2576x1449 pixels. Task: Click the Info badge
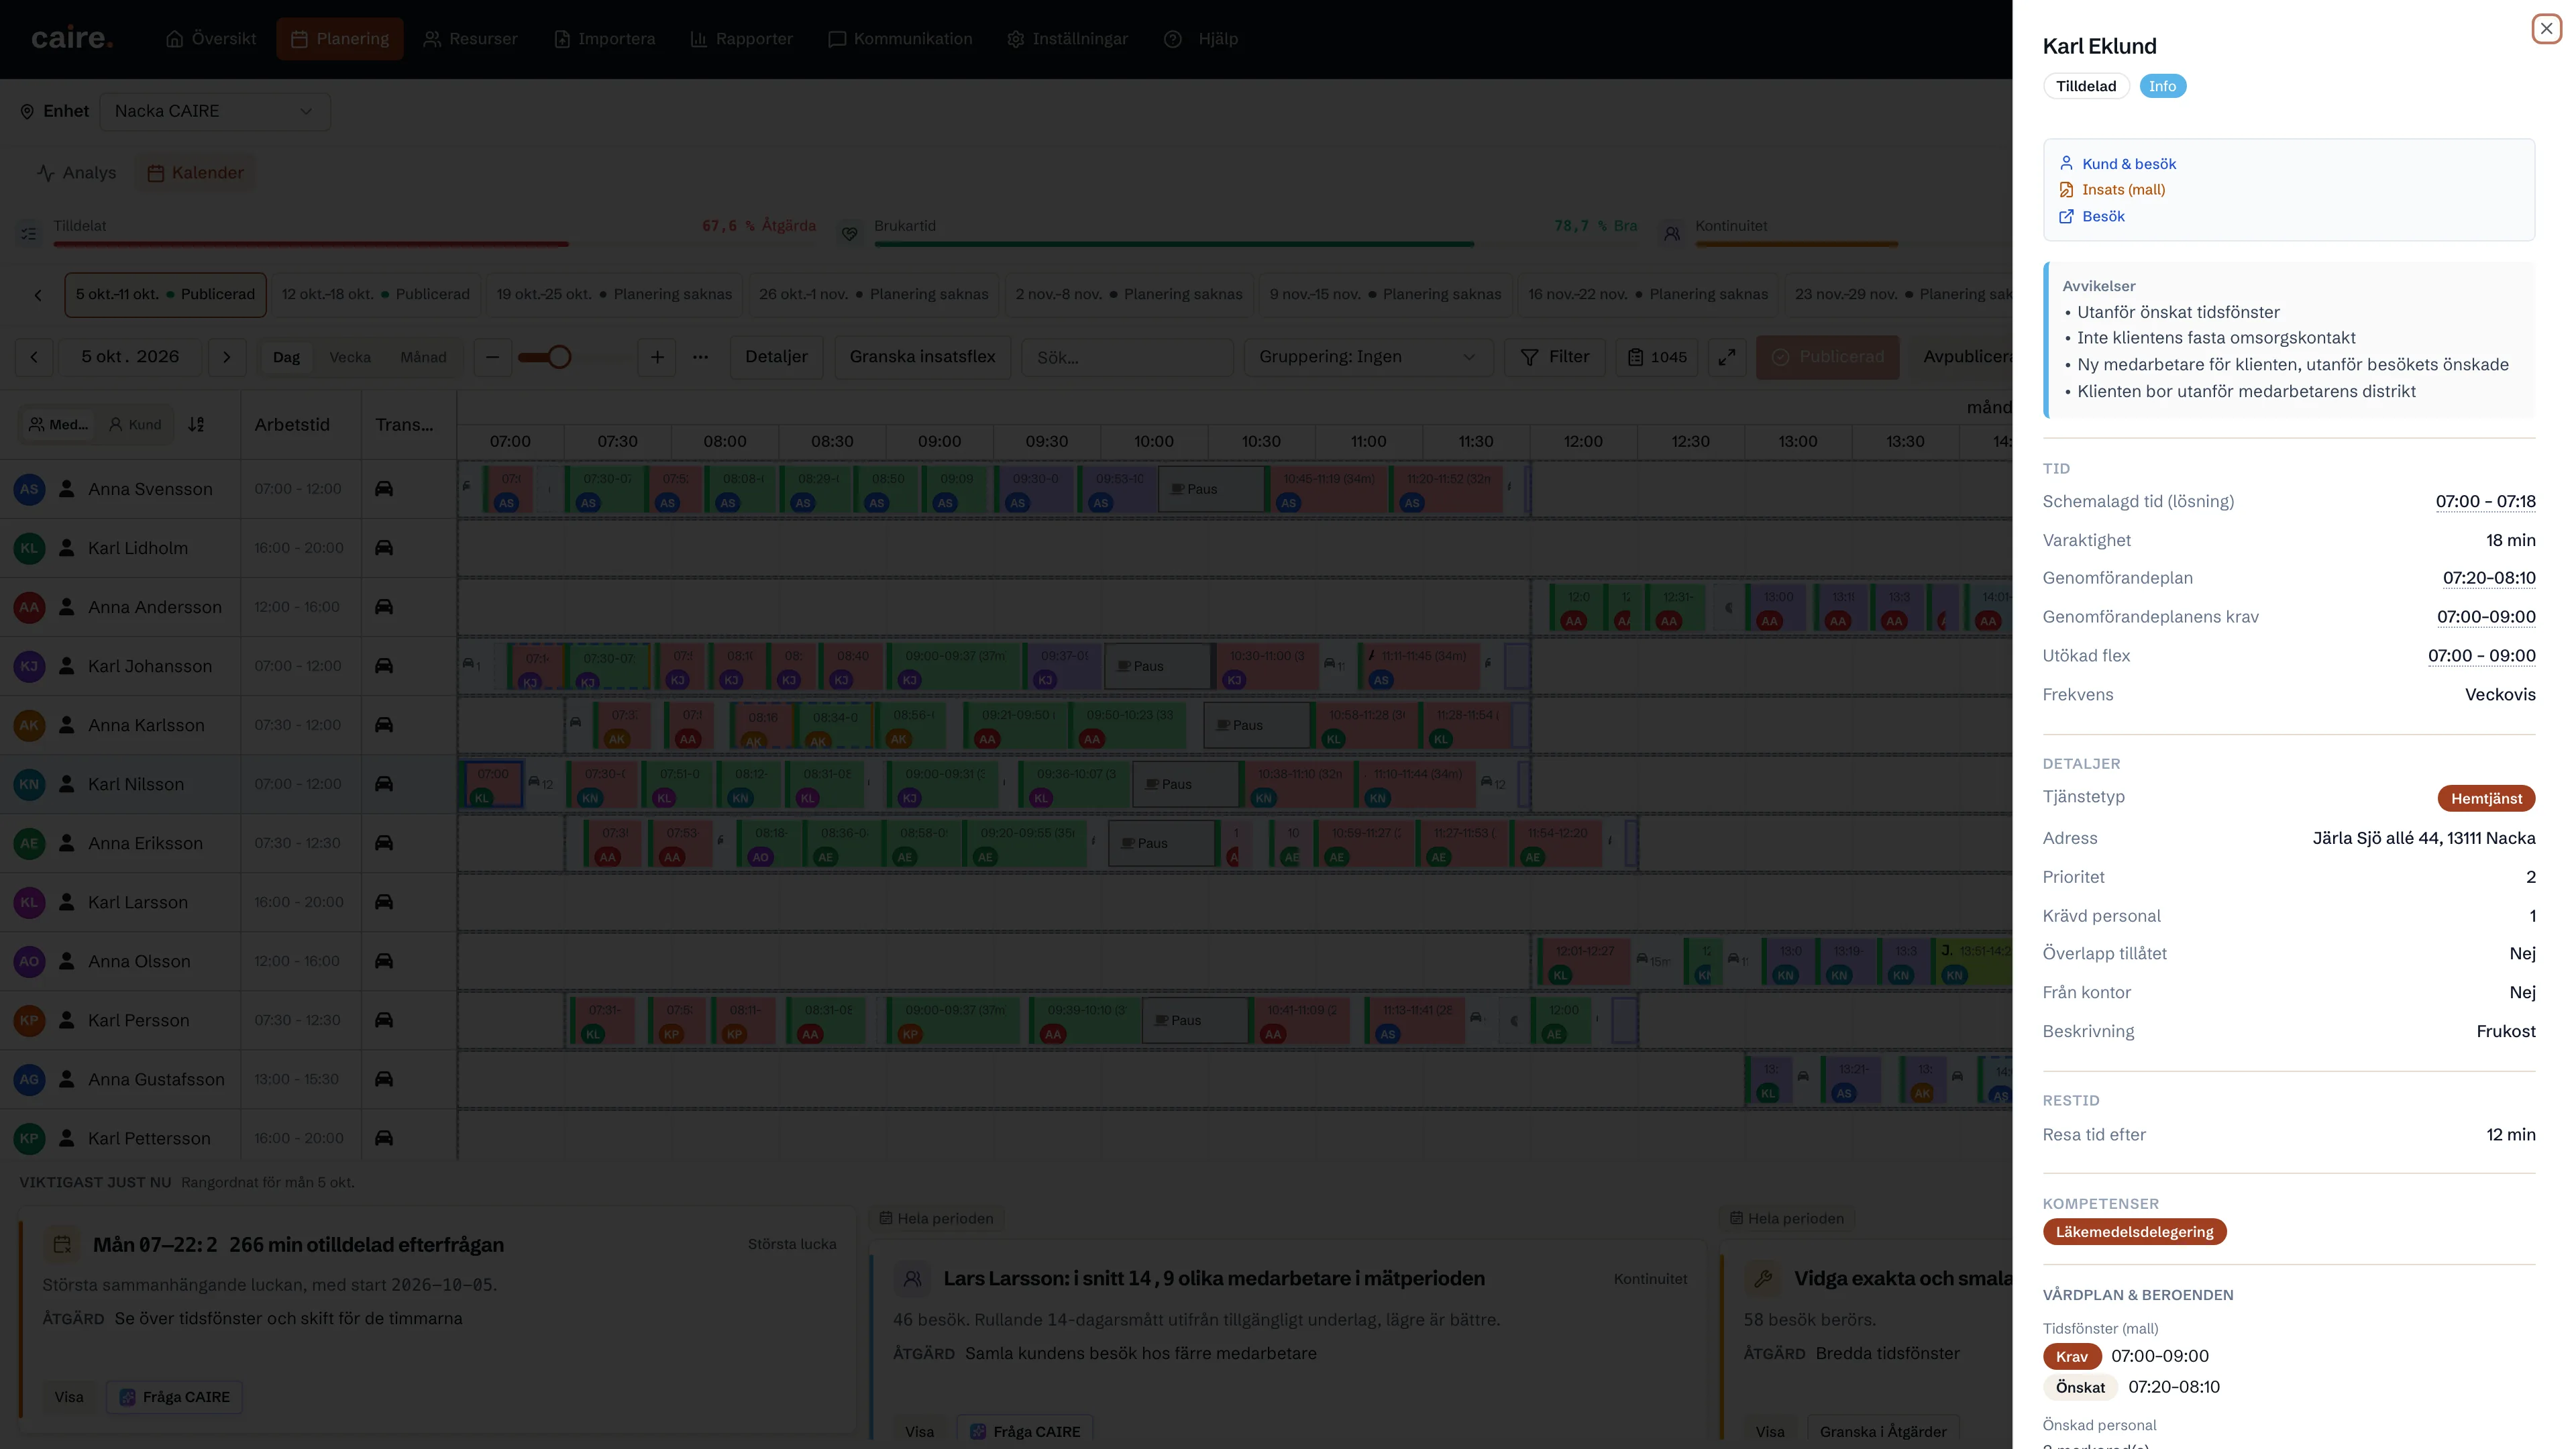2162,86
